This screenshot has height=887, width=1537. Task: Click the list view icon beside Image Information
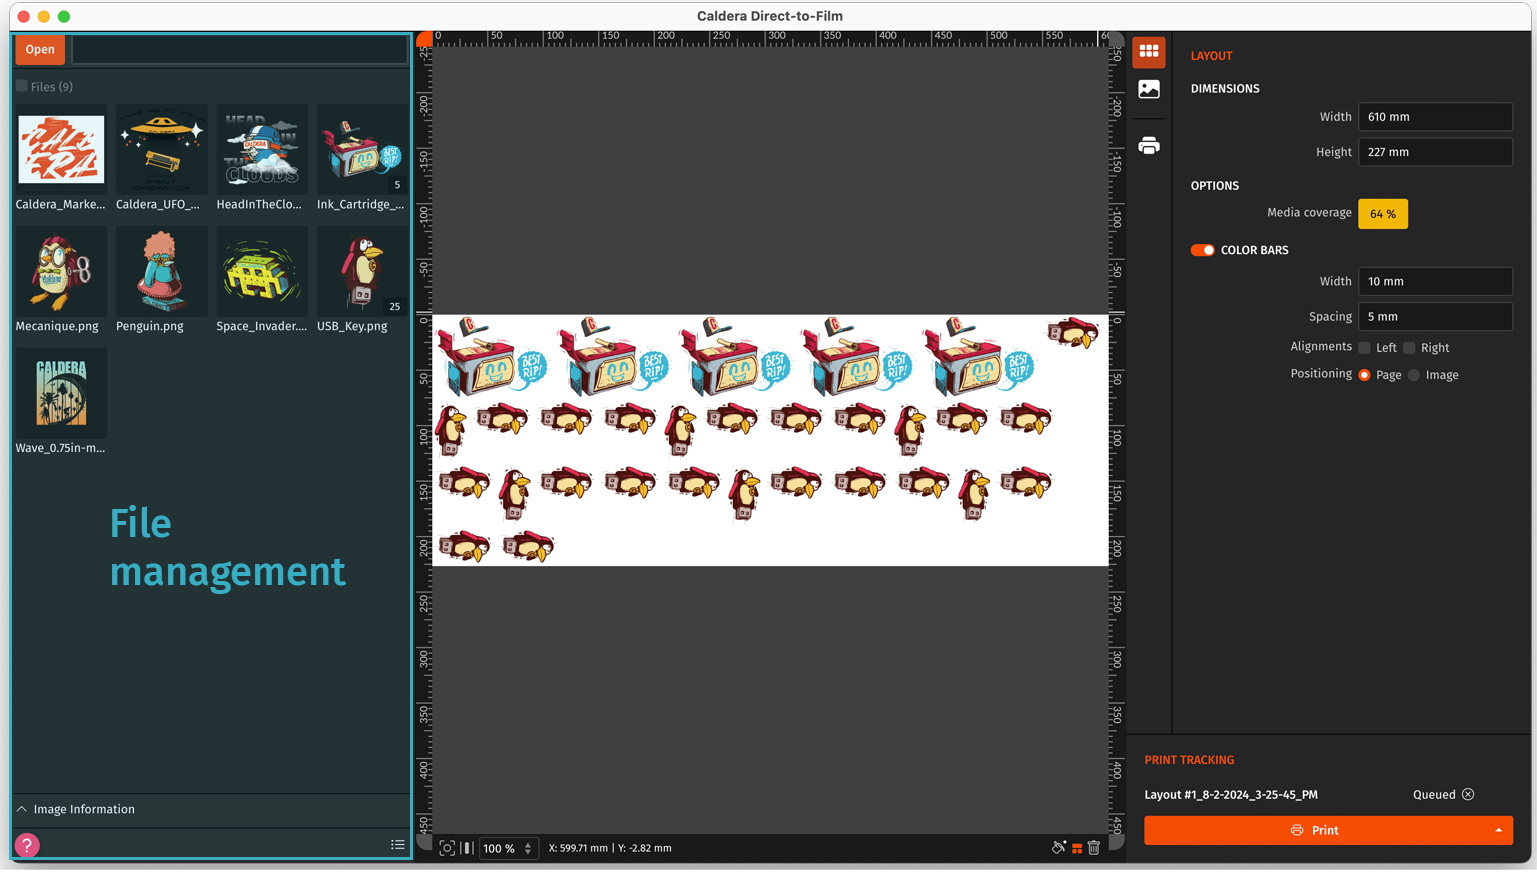click(x=397, y=845)
